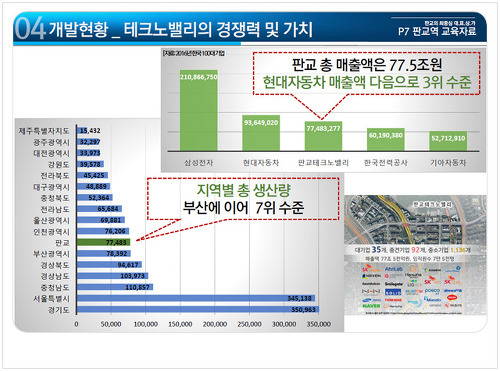Click the 100,000 tick on the horizontal axis
The height and width of the screenshot is (371, 500).
[x=146, y=324]
